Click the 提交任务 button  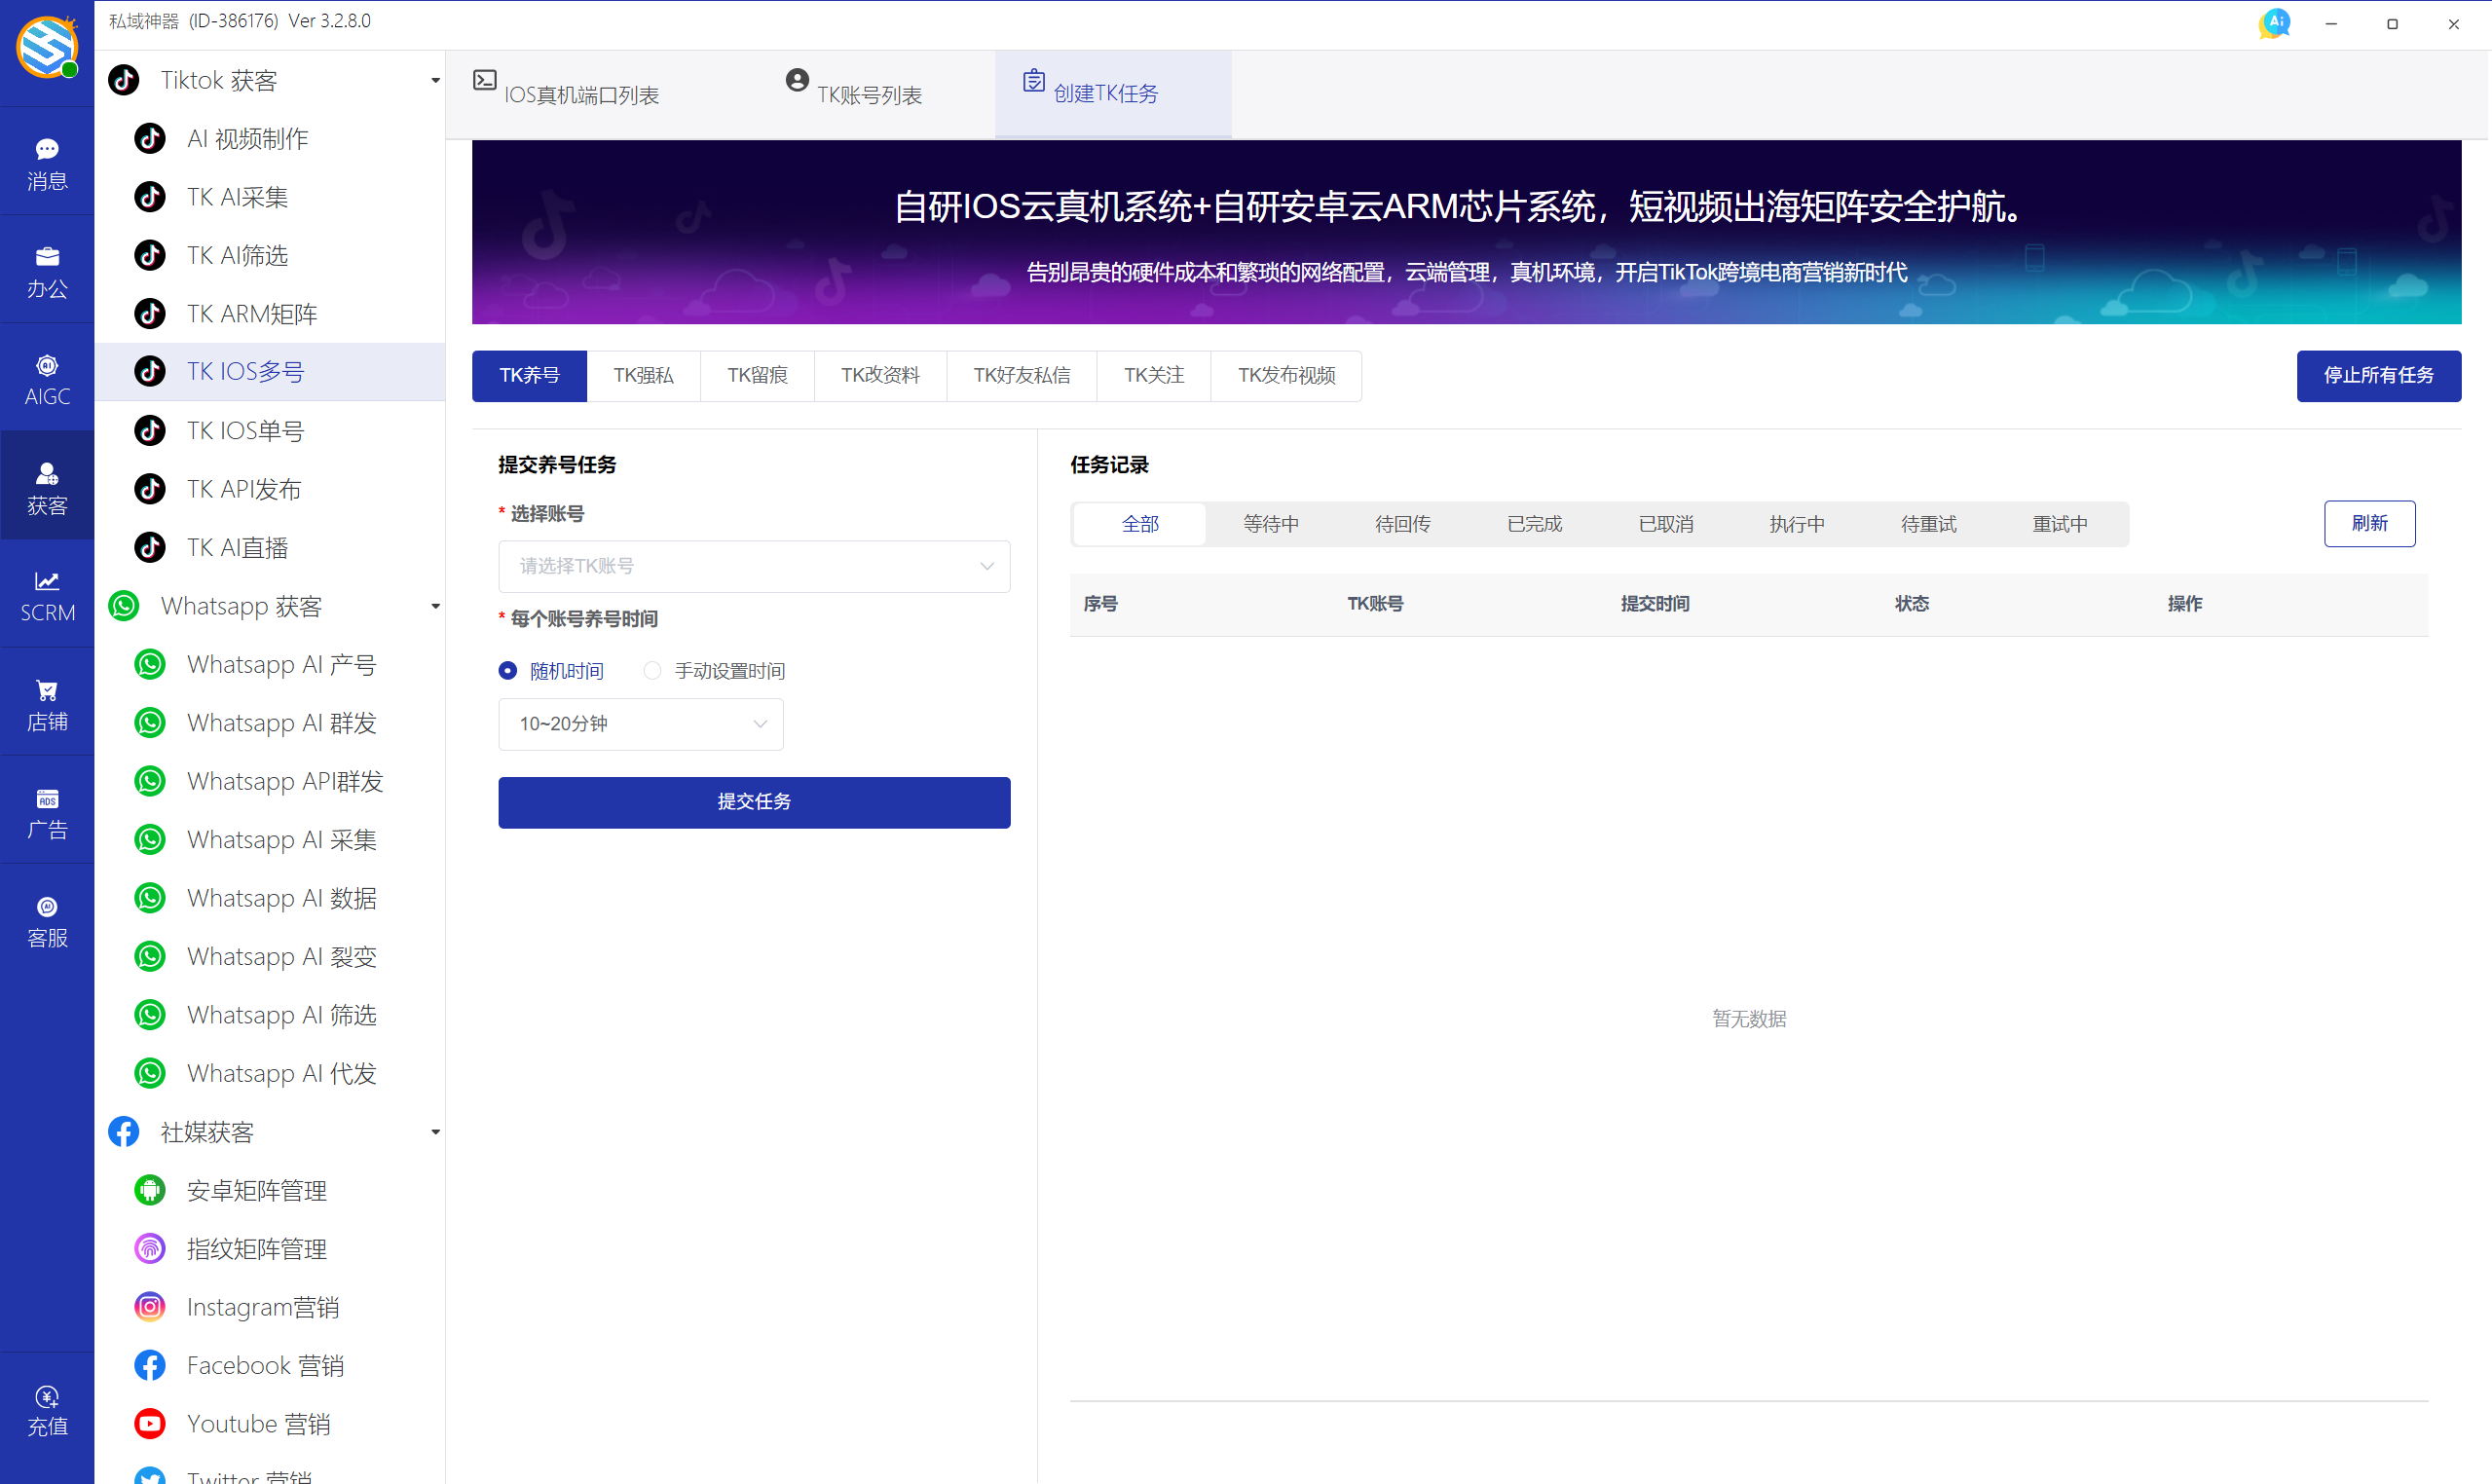pos(753,802)
